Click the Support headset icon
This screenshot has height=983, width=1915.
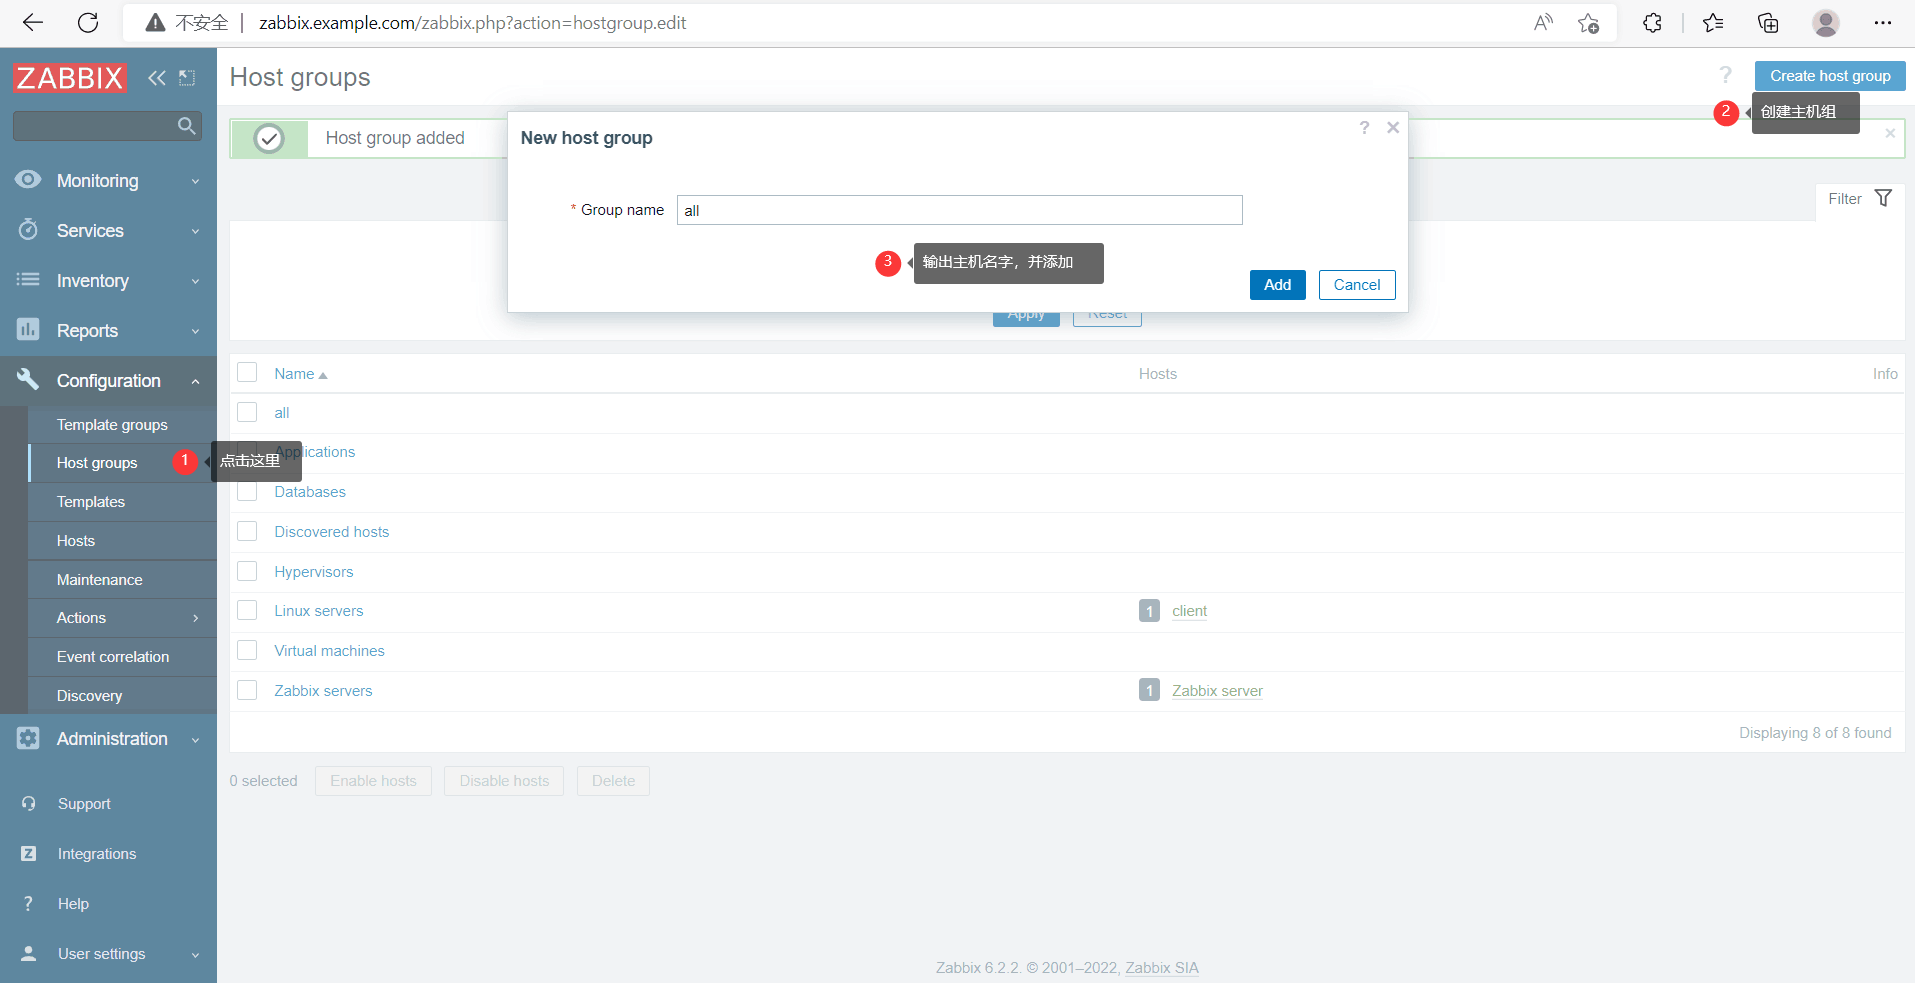(x=29, y=803)
